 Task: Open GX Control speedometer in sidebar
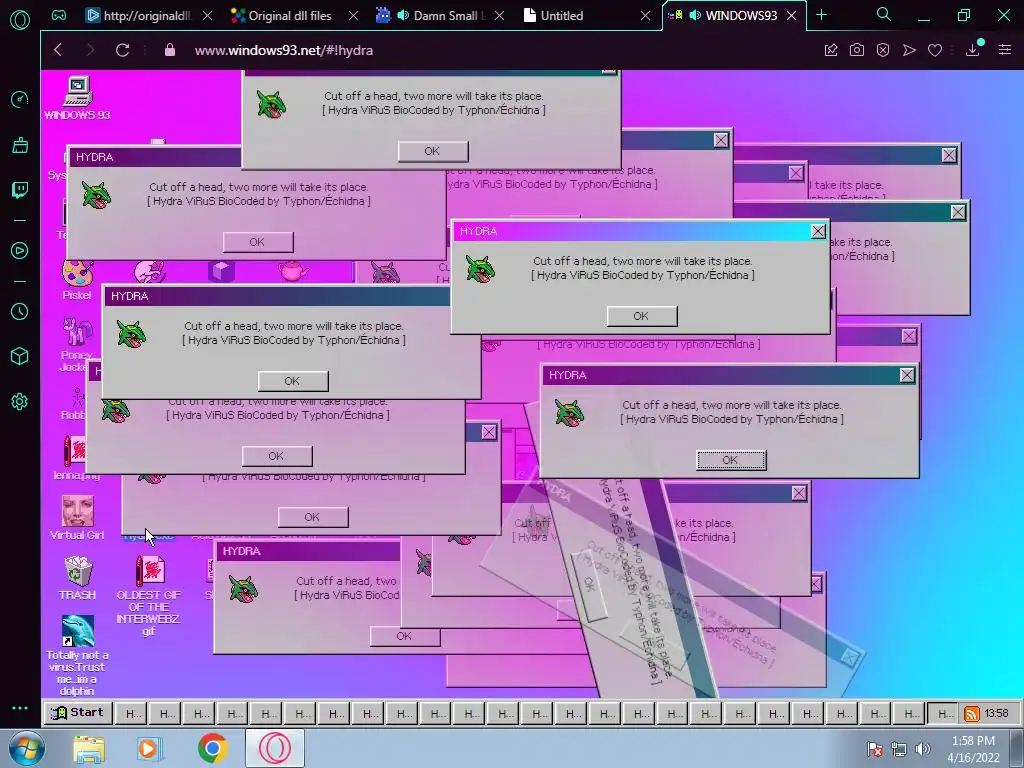(20, 99)
